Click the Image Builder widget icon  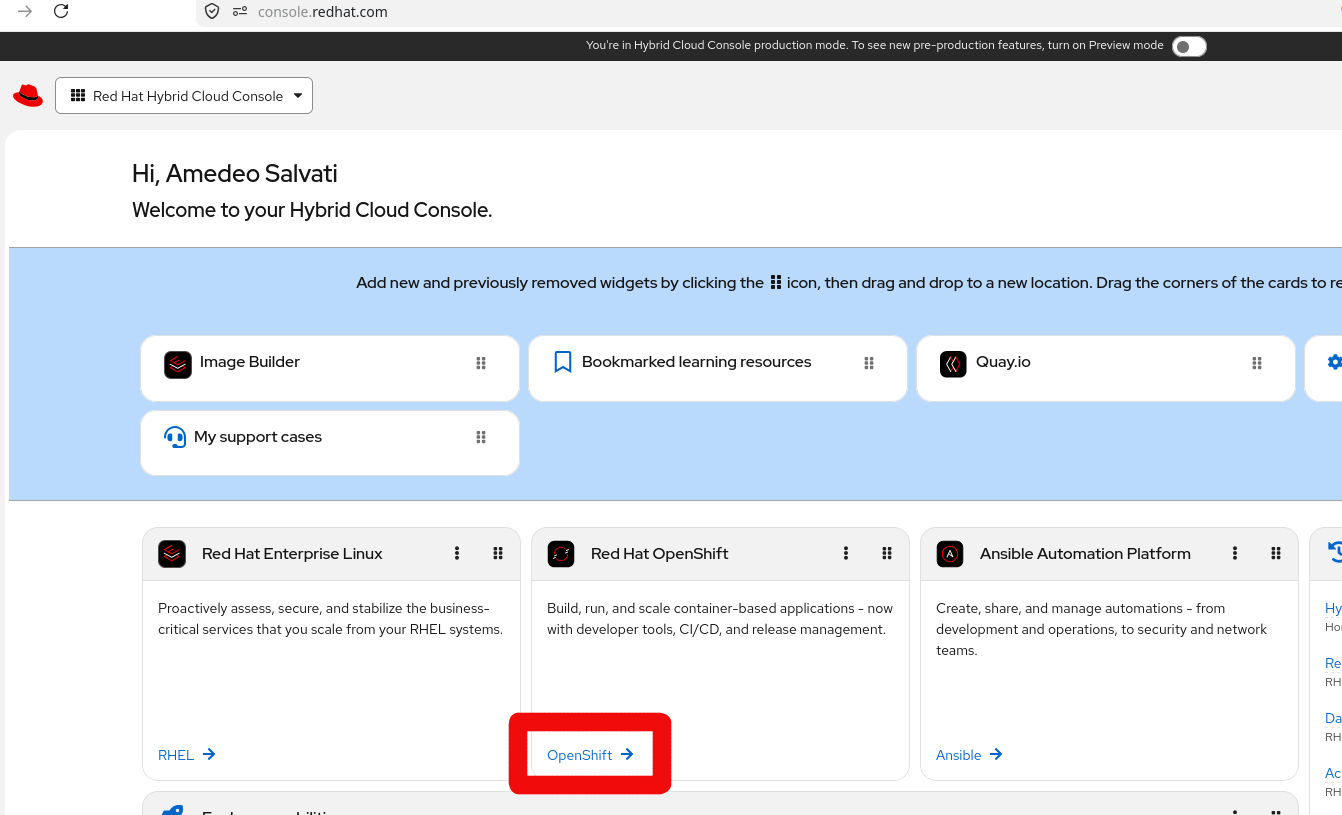pyautogui.click(x=178, y=365)
